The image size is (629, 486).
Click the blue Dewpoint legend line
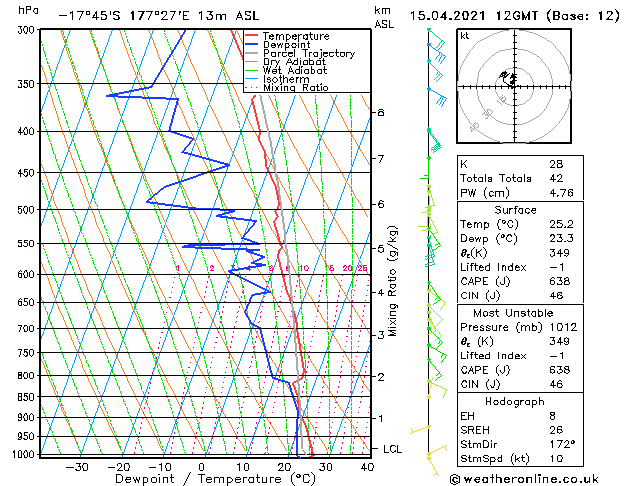[251, 45]
